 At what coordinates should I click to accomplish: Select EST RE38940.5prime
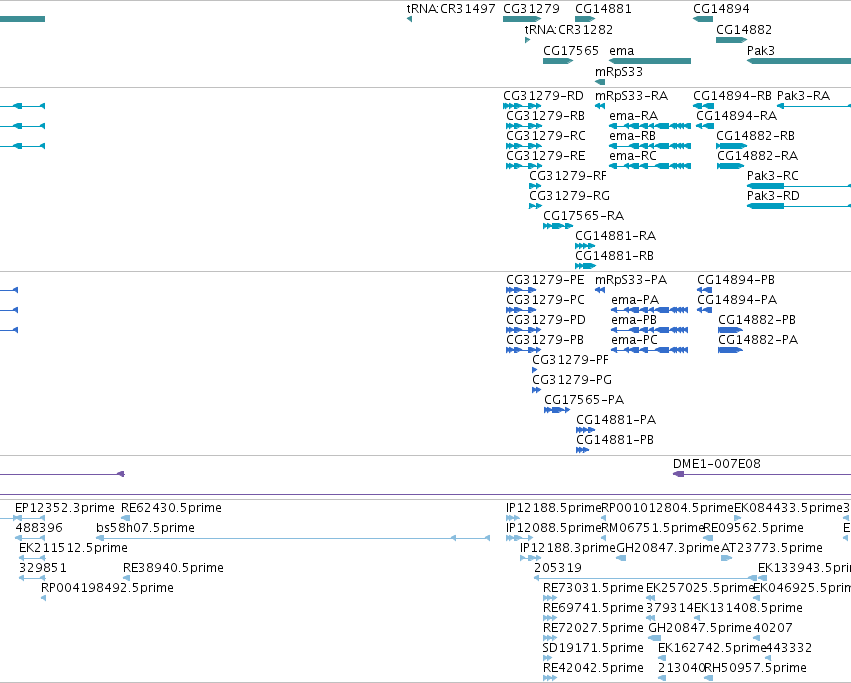coord(126,578)
